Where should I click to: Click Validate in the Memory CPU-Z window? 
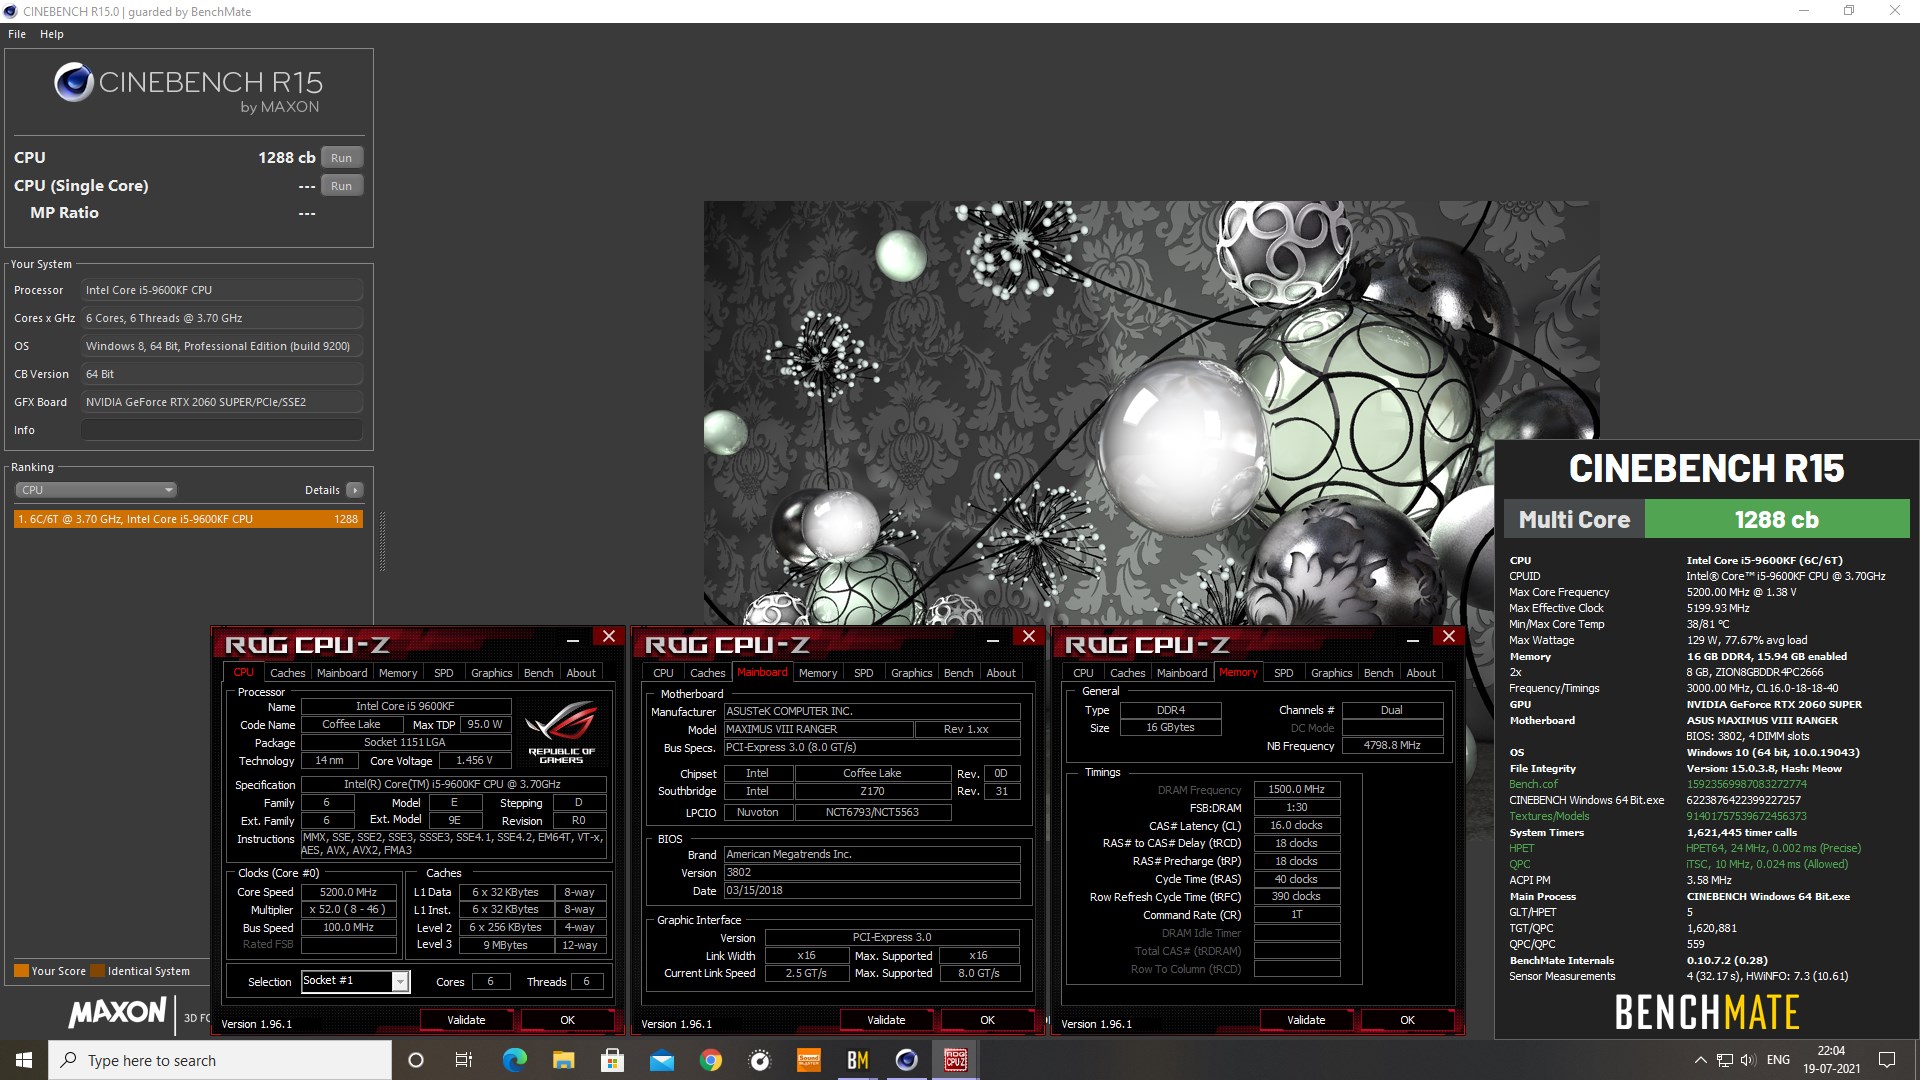(1306, 1020)
